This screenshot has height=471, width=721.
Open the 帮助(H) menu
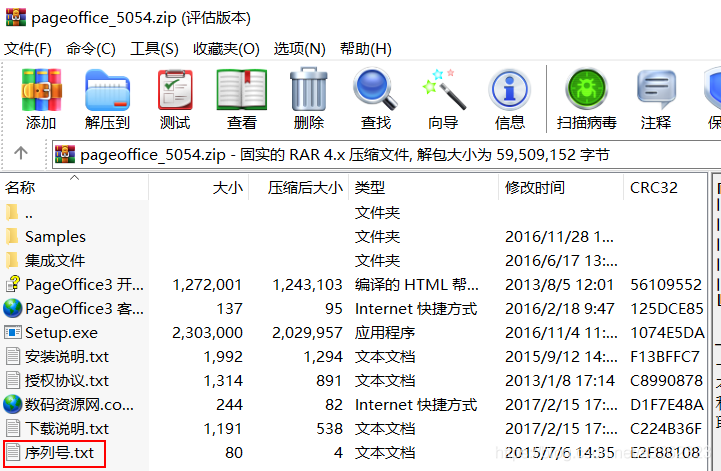[x=366, y=48]
